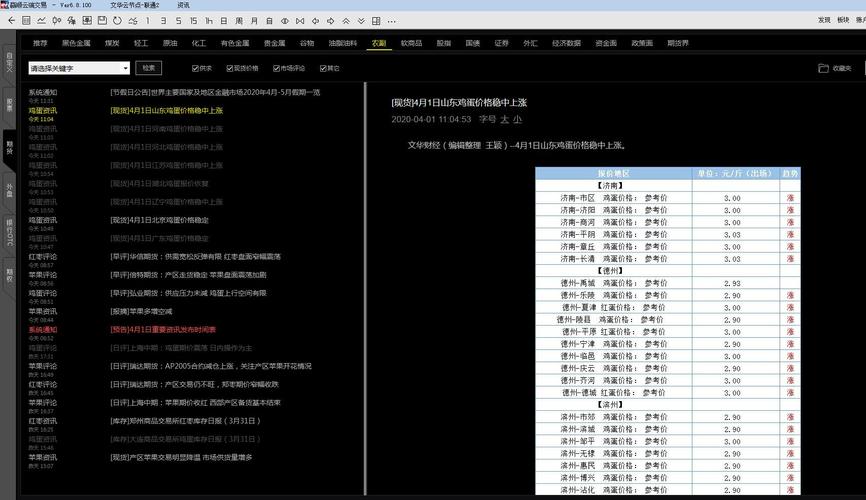Click the vertical divider scrollbar between panels
Image resolution: width=866 pixels, height=500 pixels.
click(x=365, y=288)
